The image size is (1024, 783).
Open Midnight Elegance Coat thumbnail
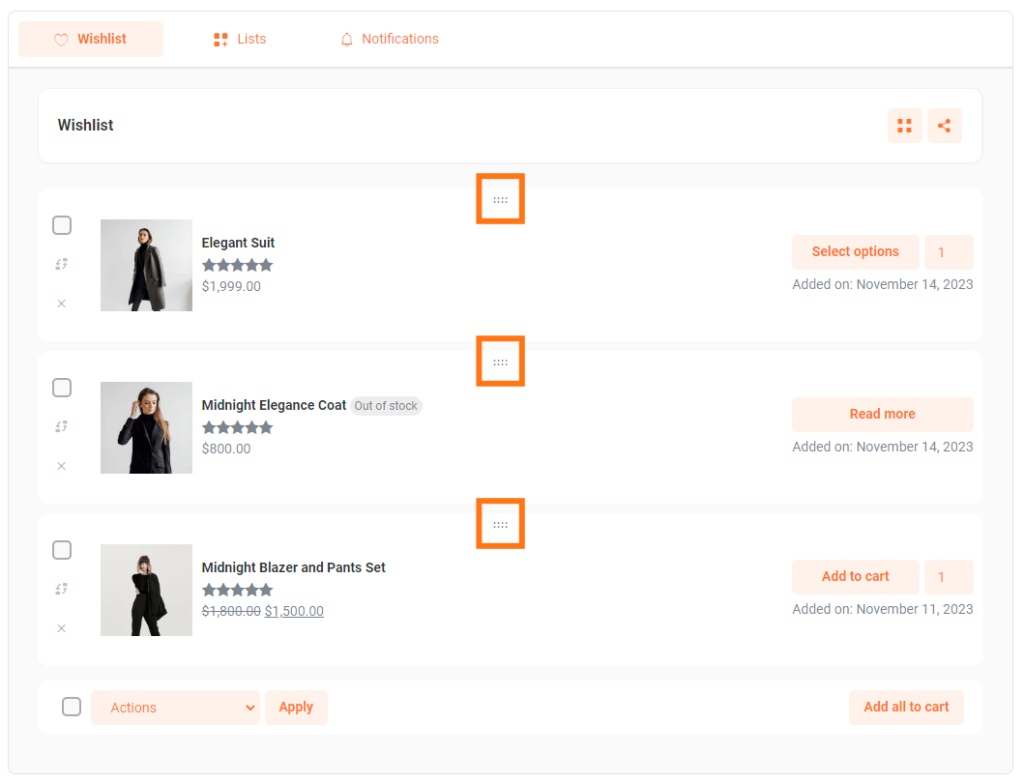coord(146,428)
